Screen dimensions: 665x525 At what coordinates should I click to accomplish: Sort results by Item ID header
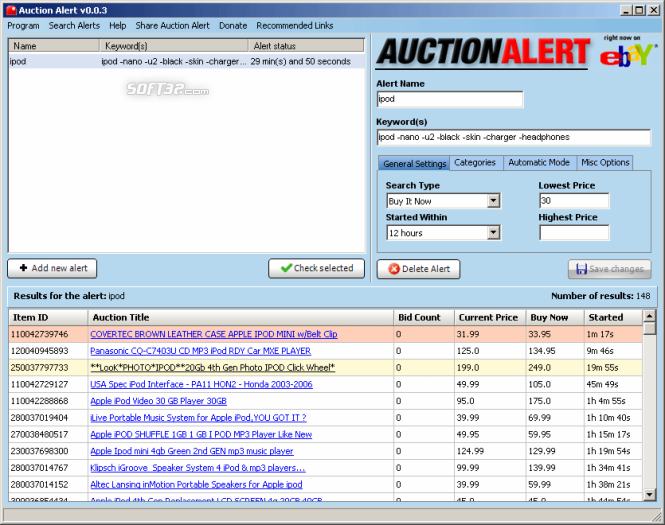(x=48, y=317)
